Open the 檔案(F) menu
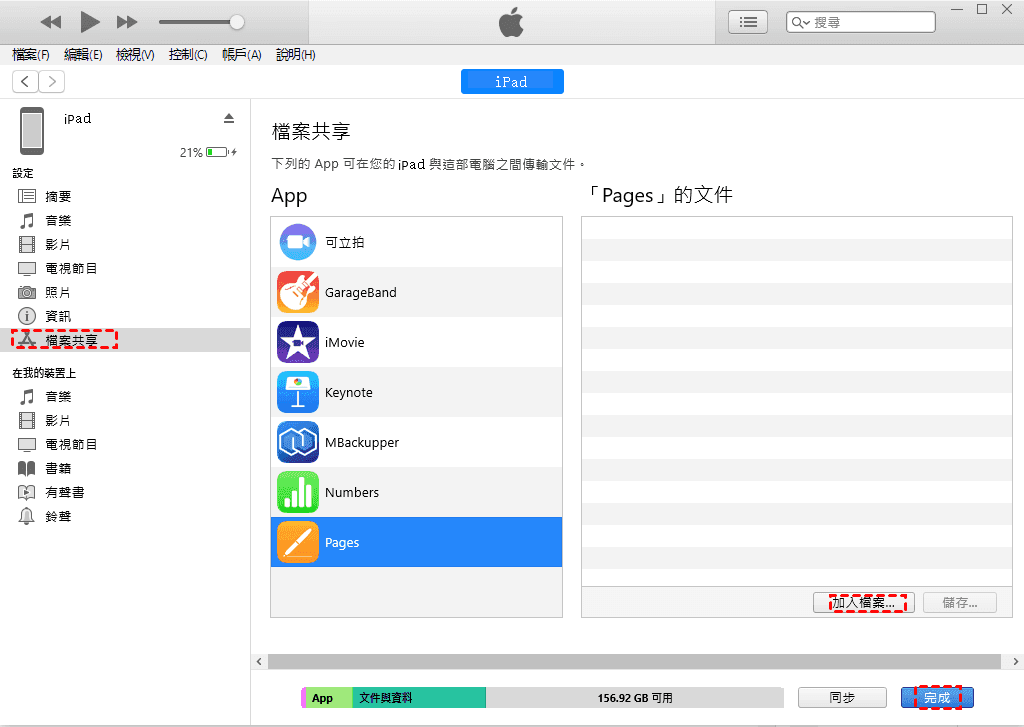Image resolution: width=1024 pixels, height=727 pixels. pos(31,55)
